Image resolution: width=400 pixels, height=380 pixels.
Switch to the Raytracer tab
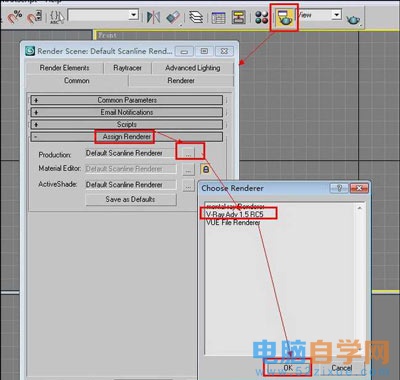point(127,68)
